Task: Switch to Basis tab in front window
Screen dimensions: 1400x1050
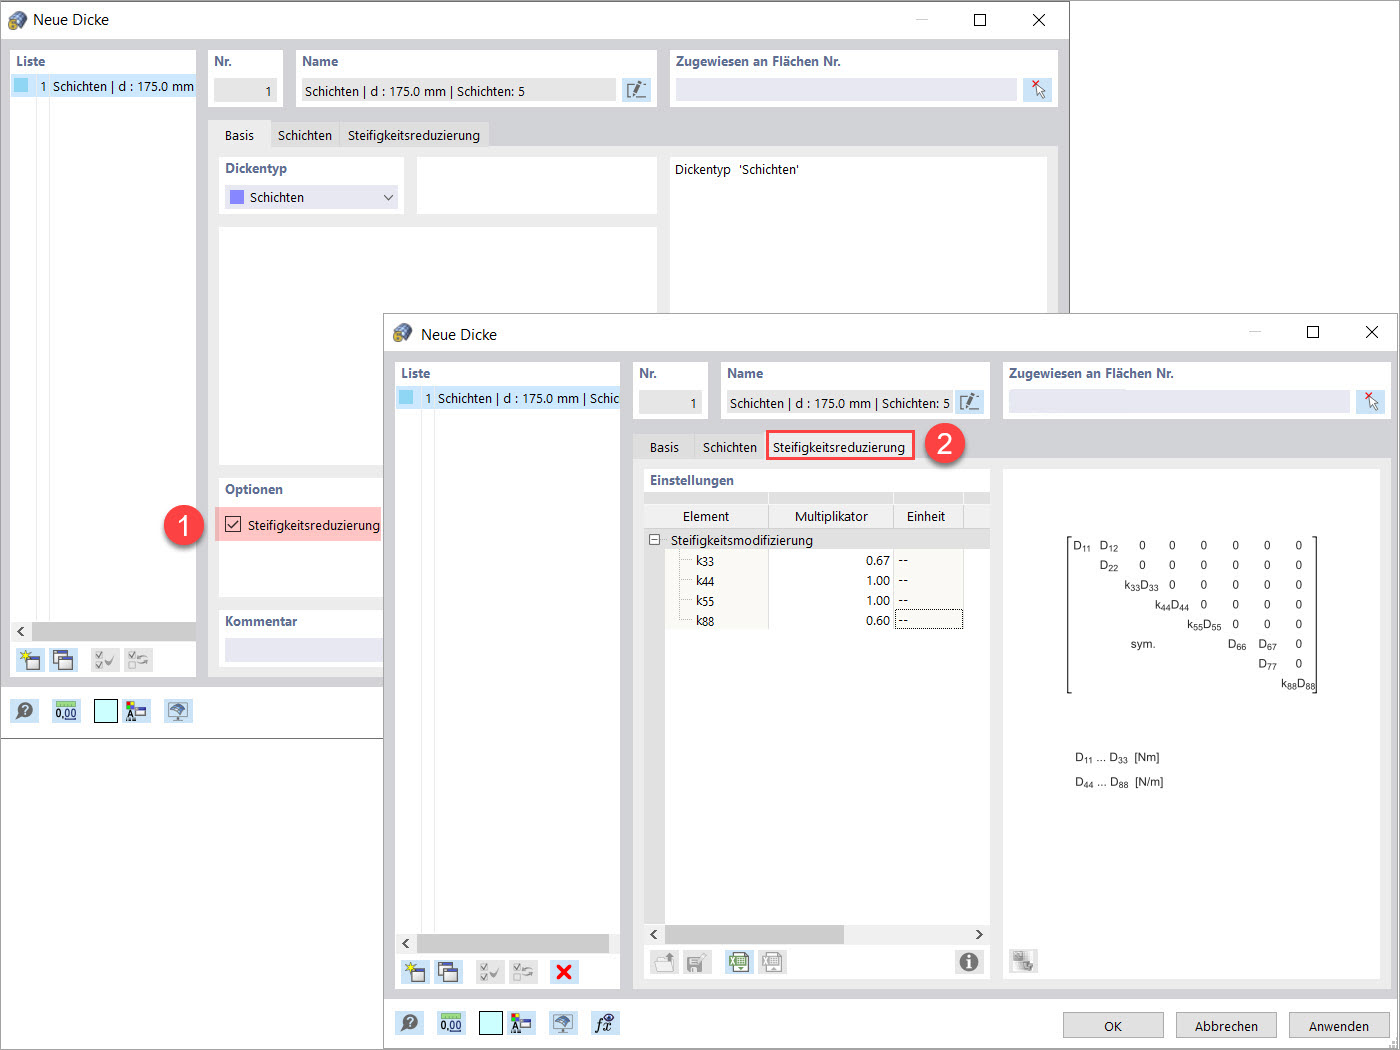Action: (x=664, y=447)
